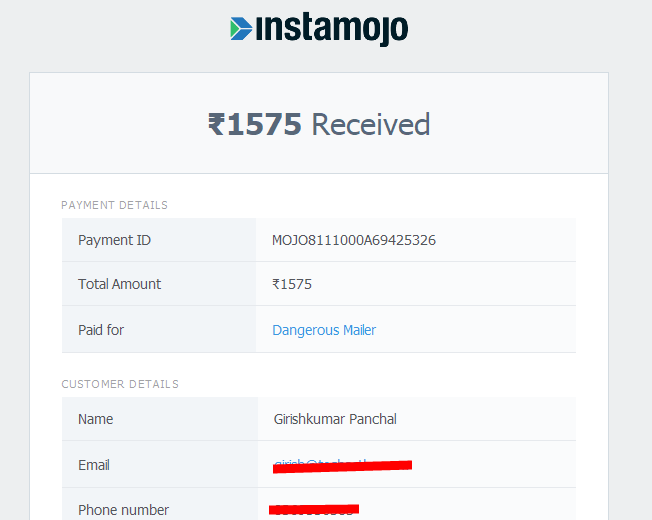Click the Phone number label
This screenshot has width=652, height=520.
[x=123, y=510]
